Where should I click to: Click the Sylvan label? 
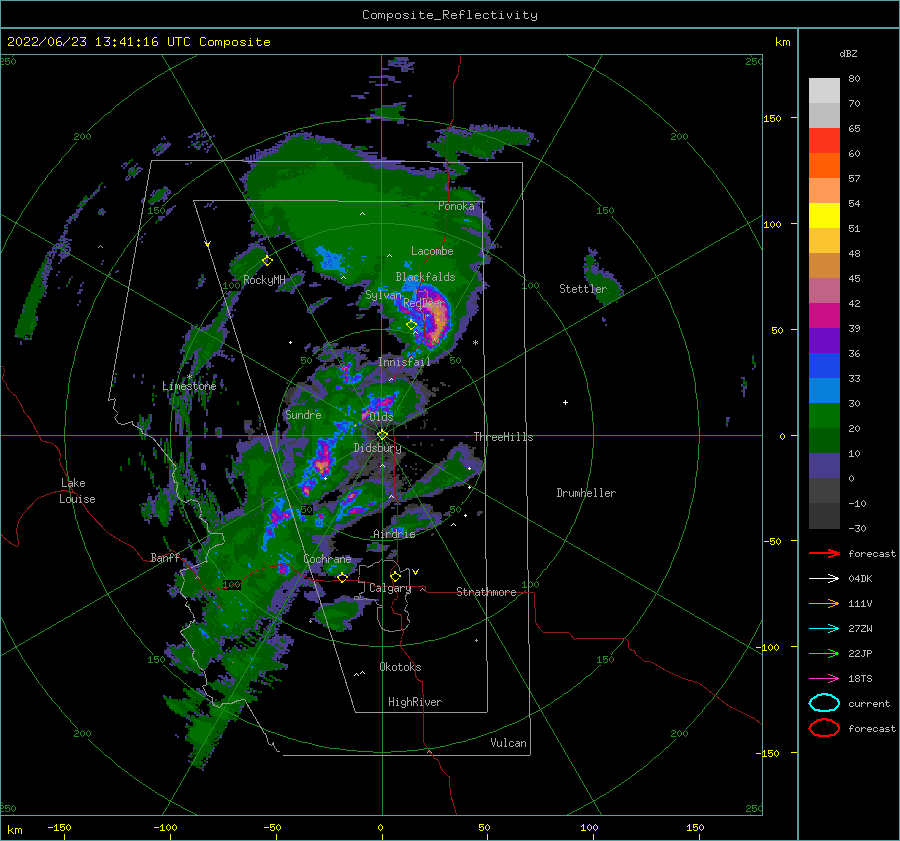click(383, 295)
